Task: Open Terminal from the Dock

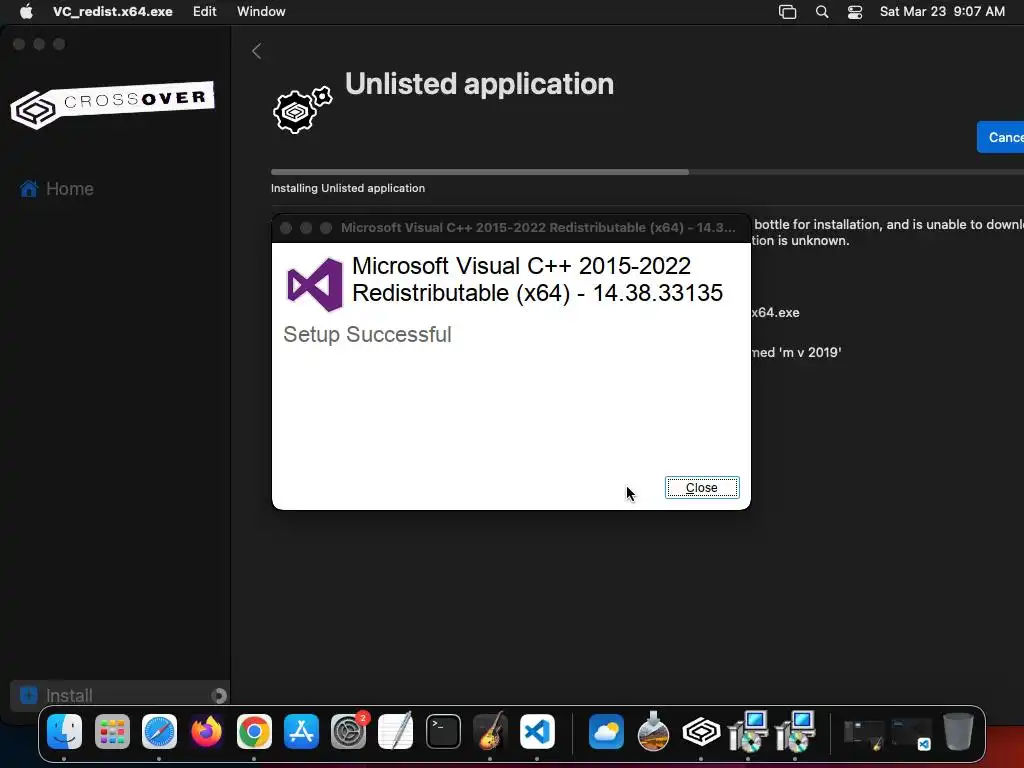Action: (x=443, y=731)
